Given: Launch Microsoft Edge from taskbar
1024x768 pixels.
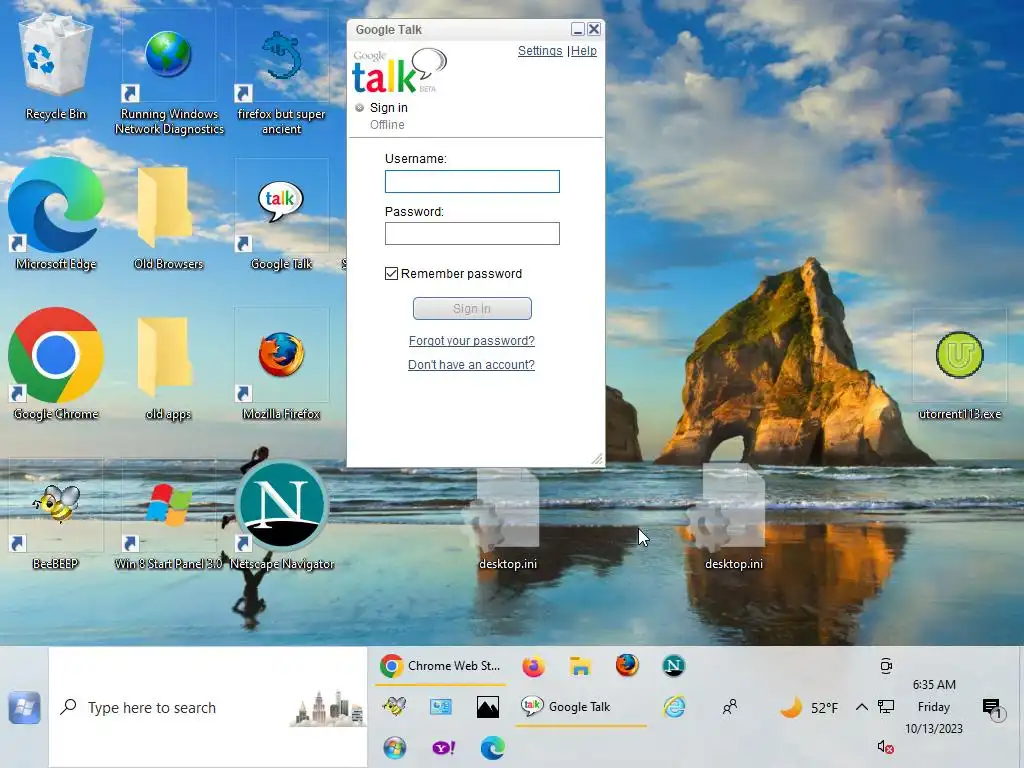Looking at the screenshot, I should coord(493,748).
